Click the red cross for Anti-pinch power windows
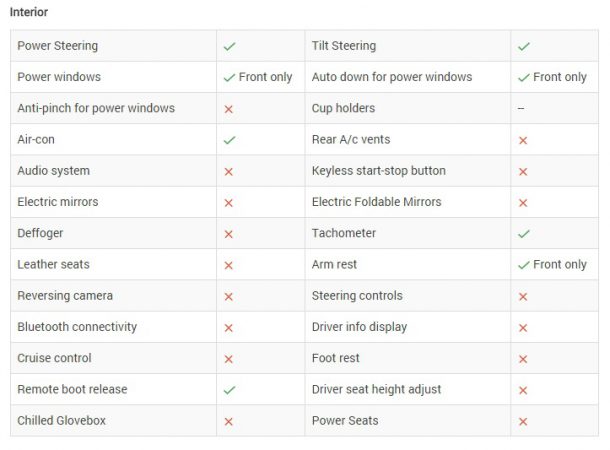 (229, 109)
